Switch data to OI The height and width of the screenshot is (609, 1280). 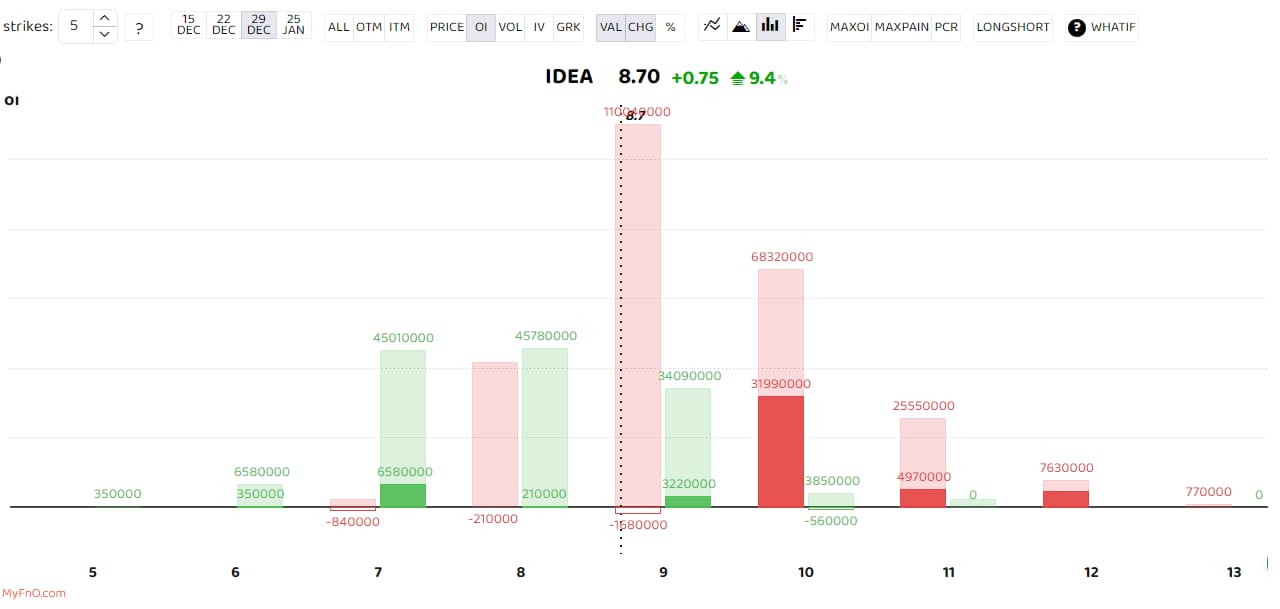point(481,27)
